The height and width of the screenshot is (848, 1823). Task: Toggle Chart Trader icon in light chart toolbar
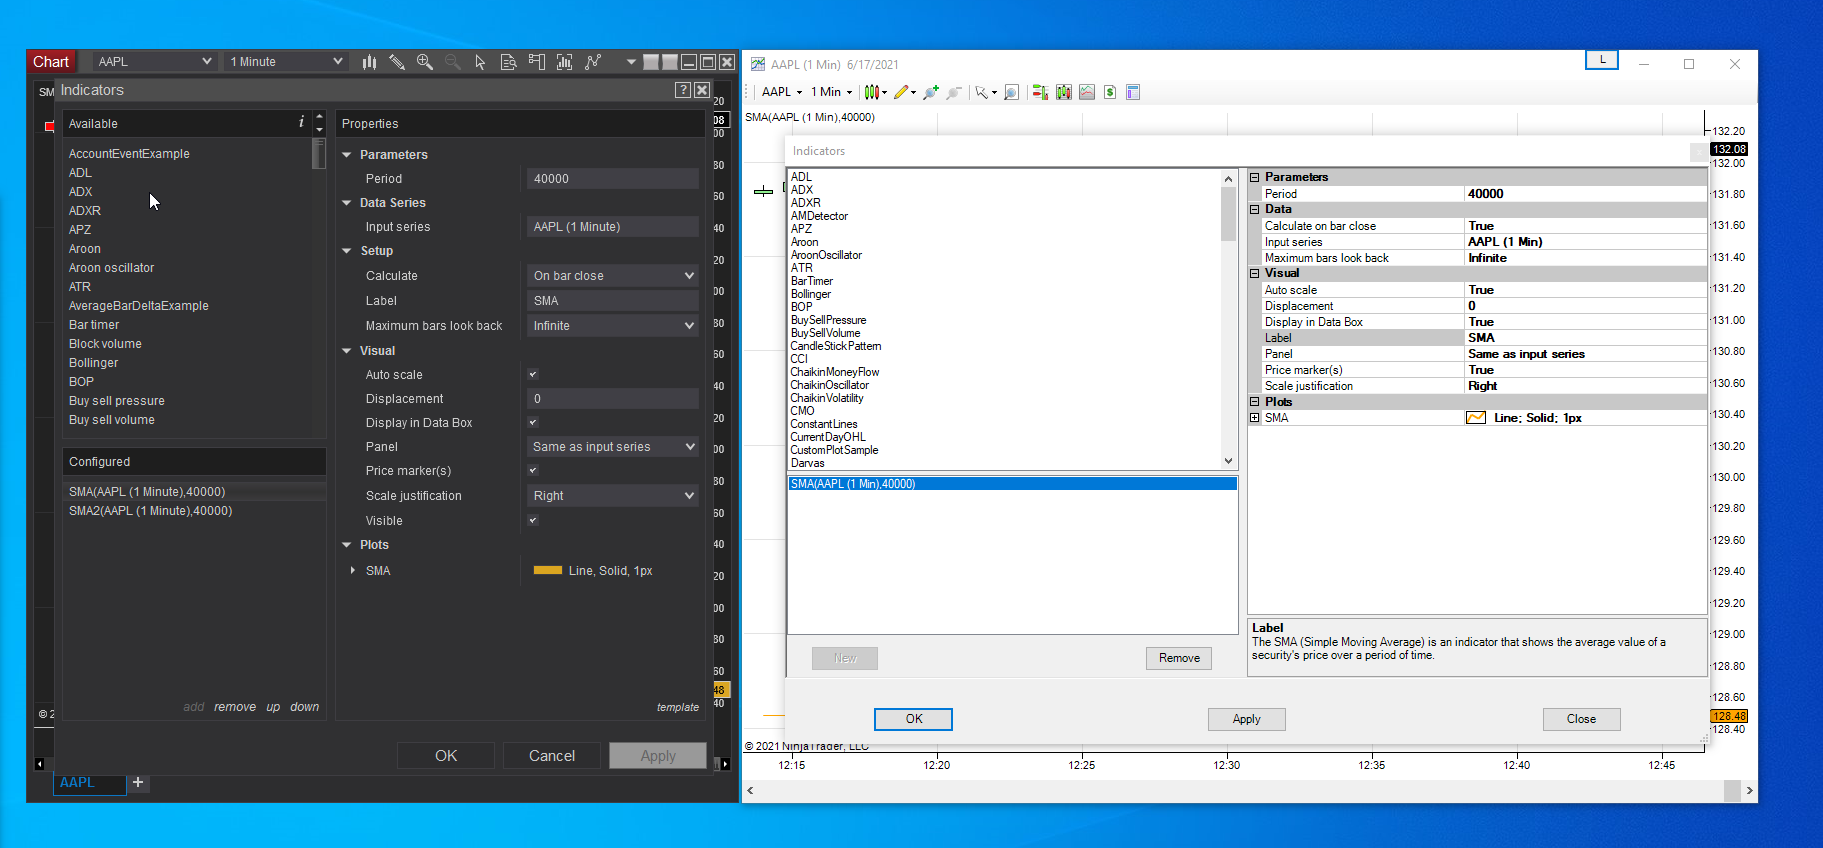point(1040,92)
